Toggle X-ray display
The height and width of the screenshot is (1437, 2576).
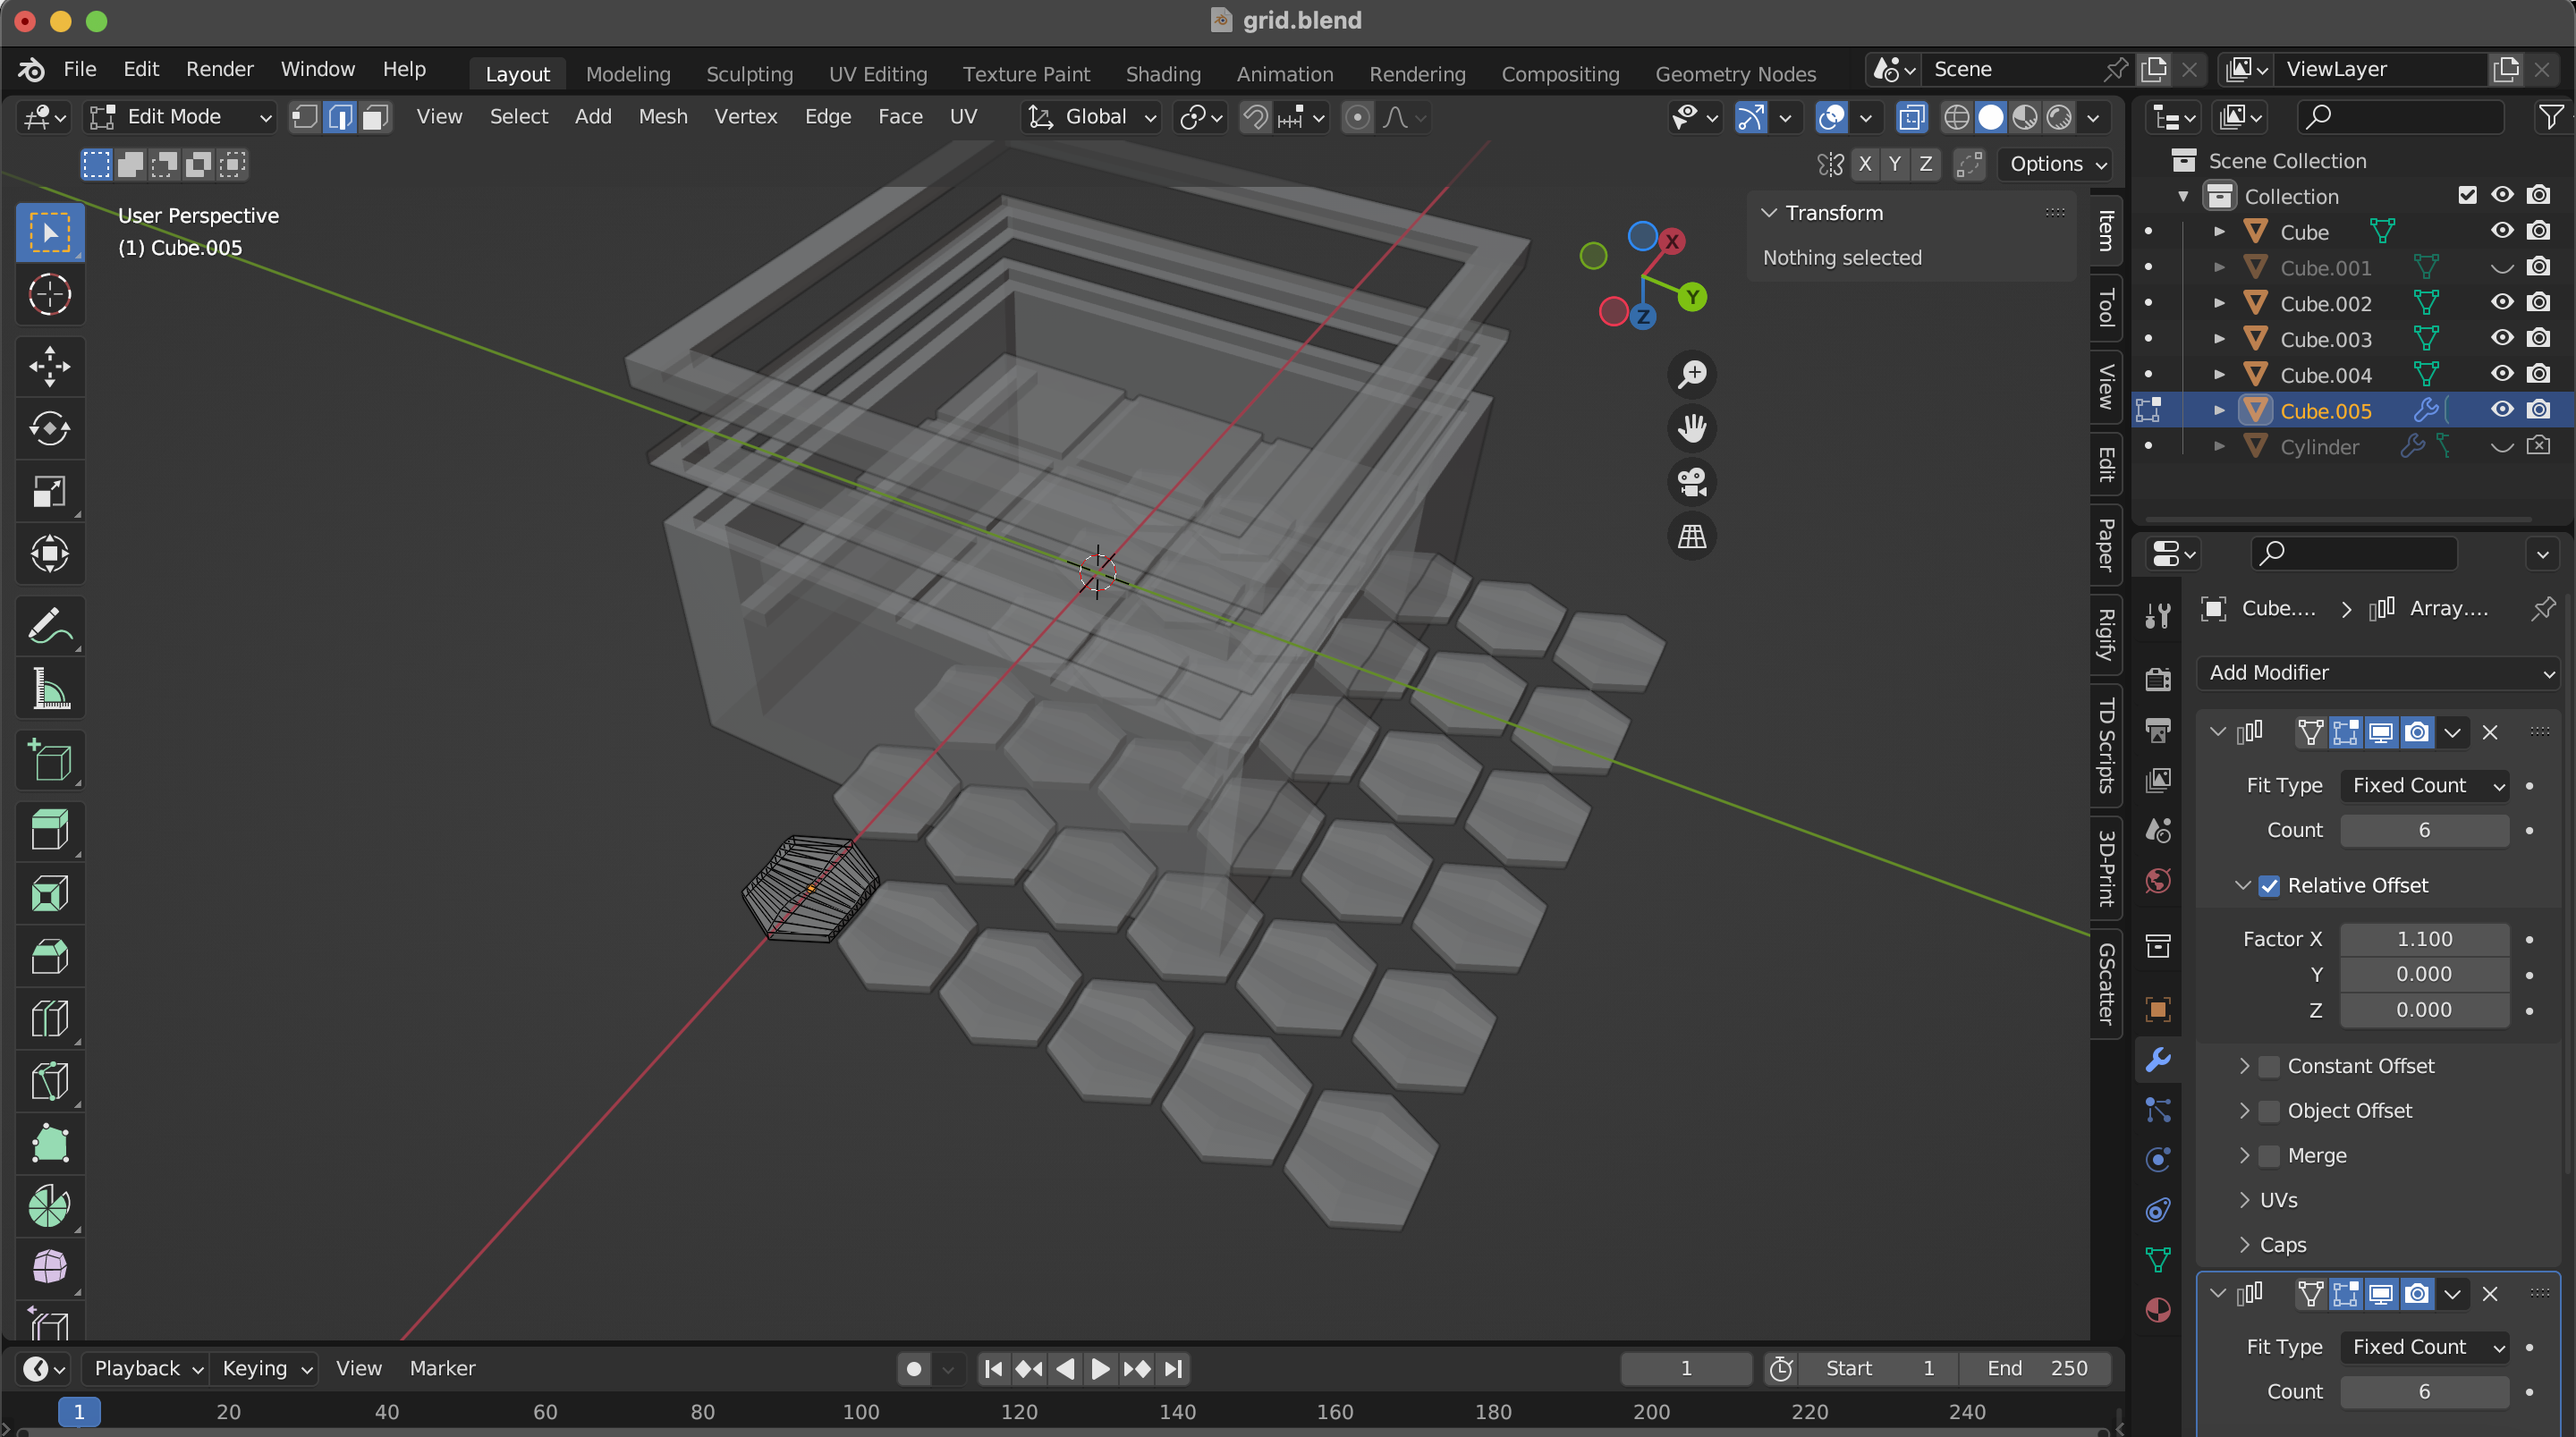point(1911,117)
